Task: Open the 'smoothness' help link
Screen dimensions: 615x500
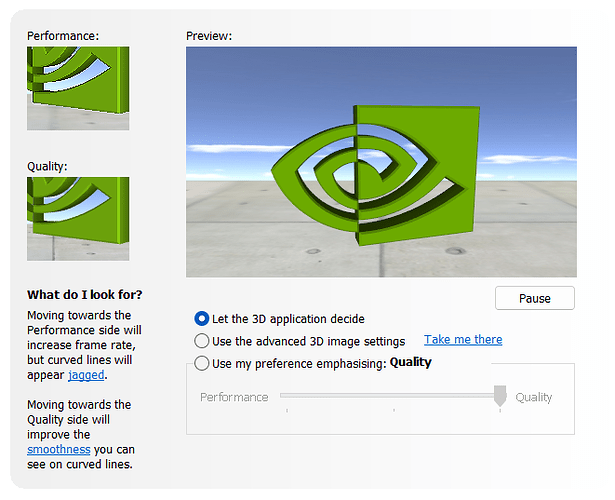Action: 58,449
